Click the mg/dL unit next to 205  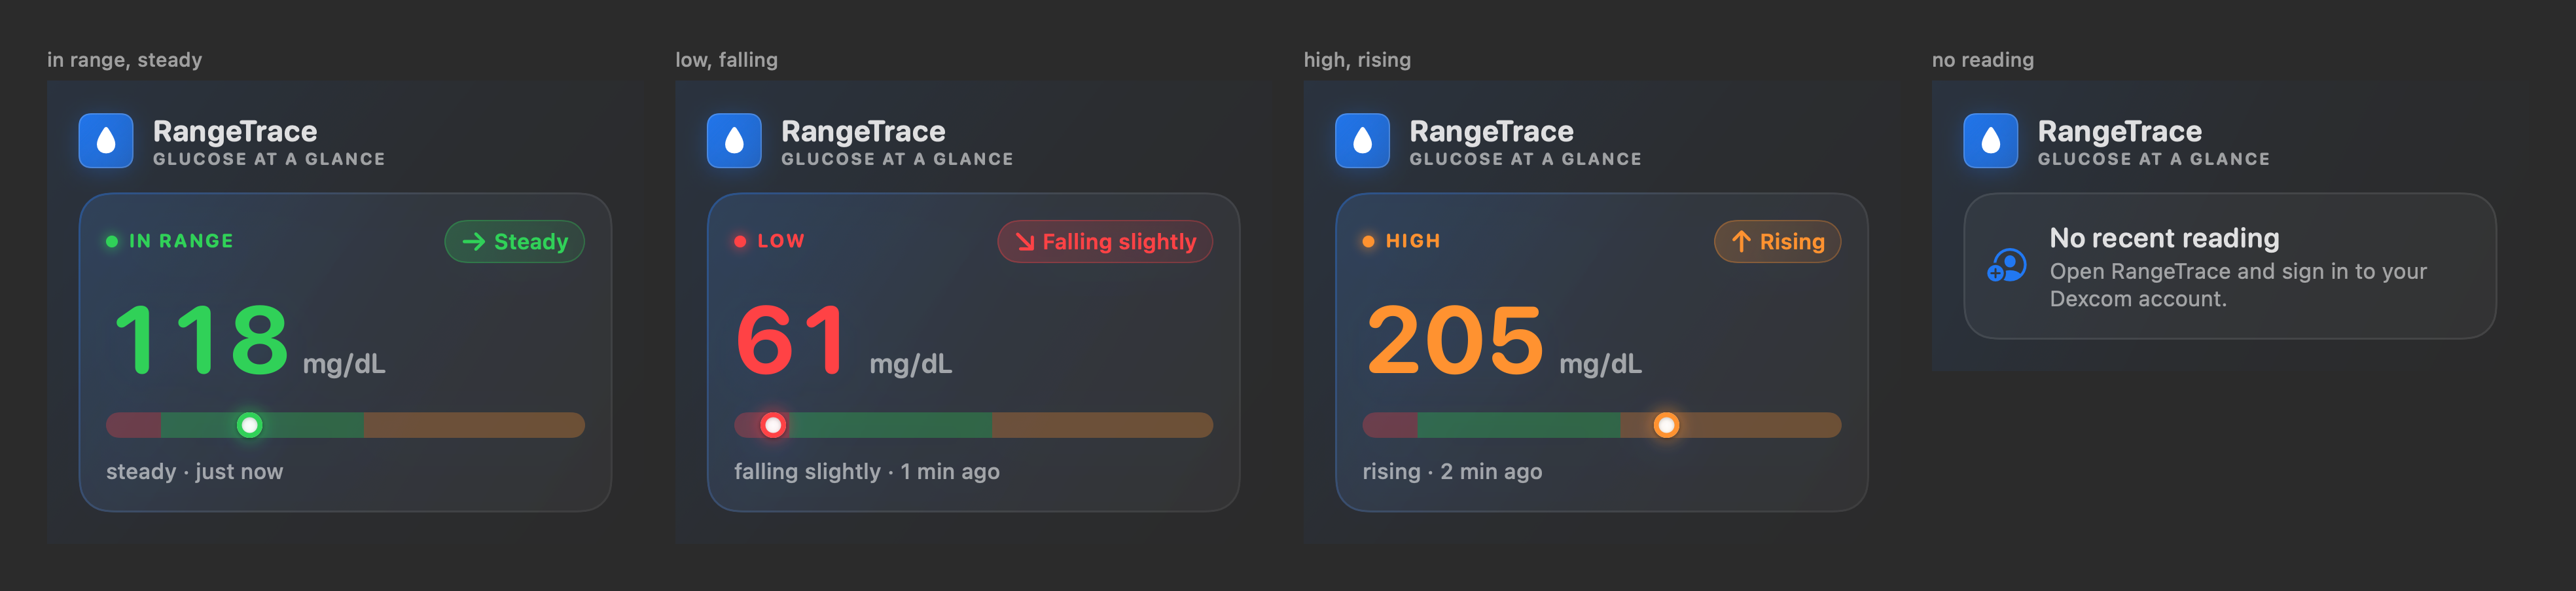(1600, 364)
